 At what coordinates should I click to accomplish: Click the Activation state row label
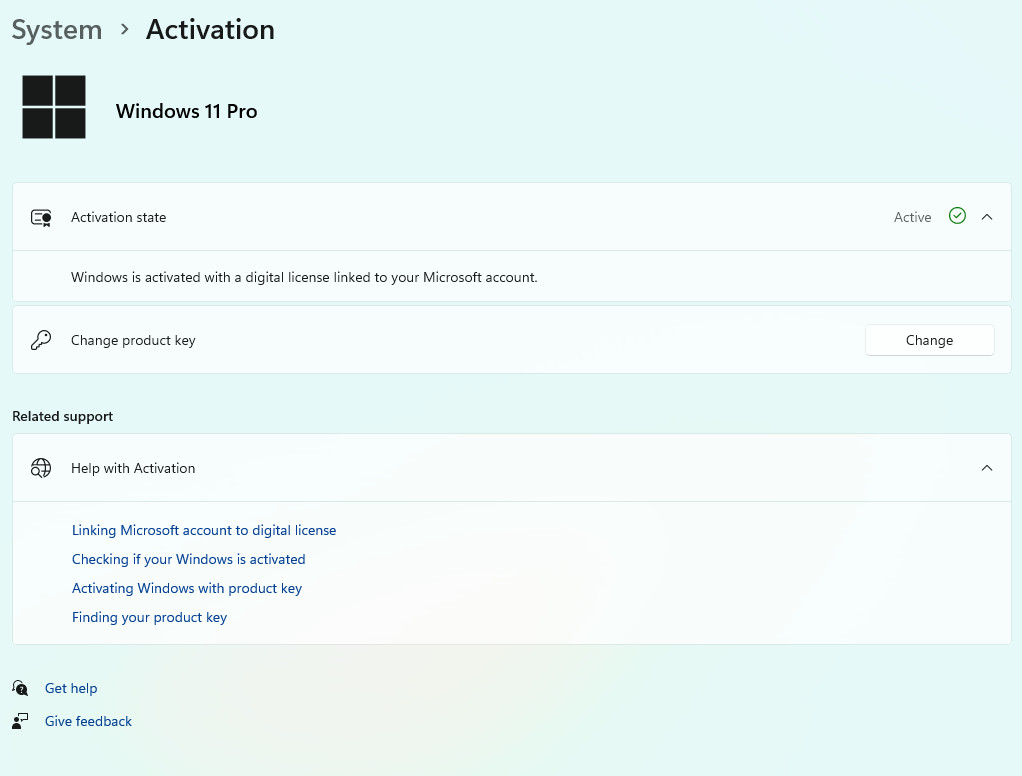click(119, 218)
